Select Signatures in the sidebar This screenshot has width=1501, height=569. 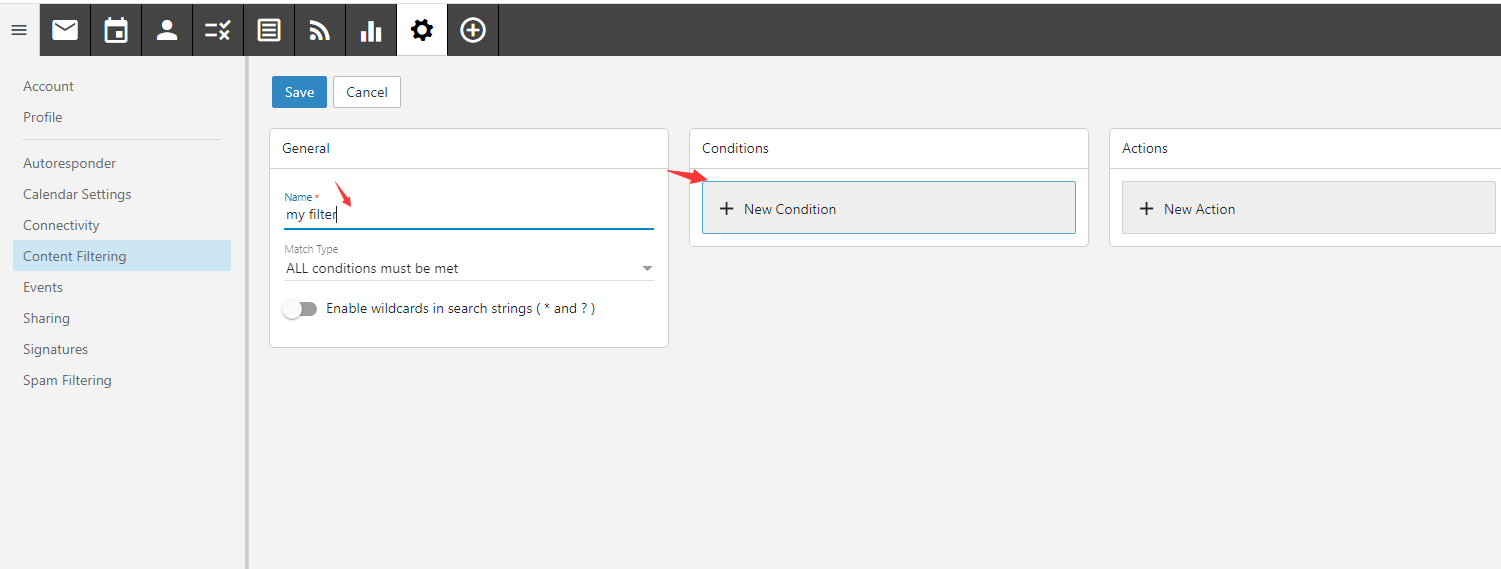point(56,349)
